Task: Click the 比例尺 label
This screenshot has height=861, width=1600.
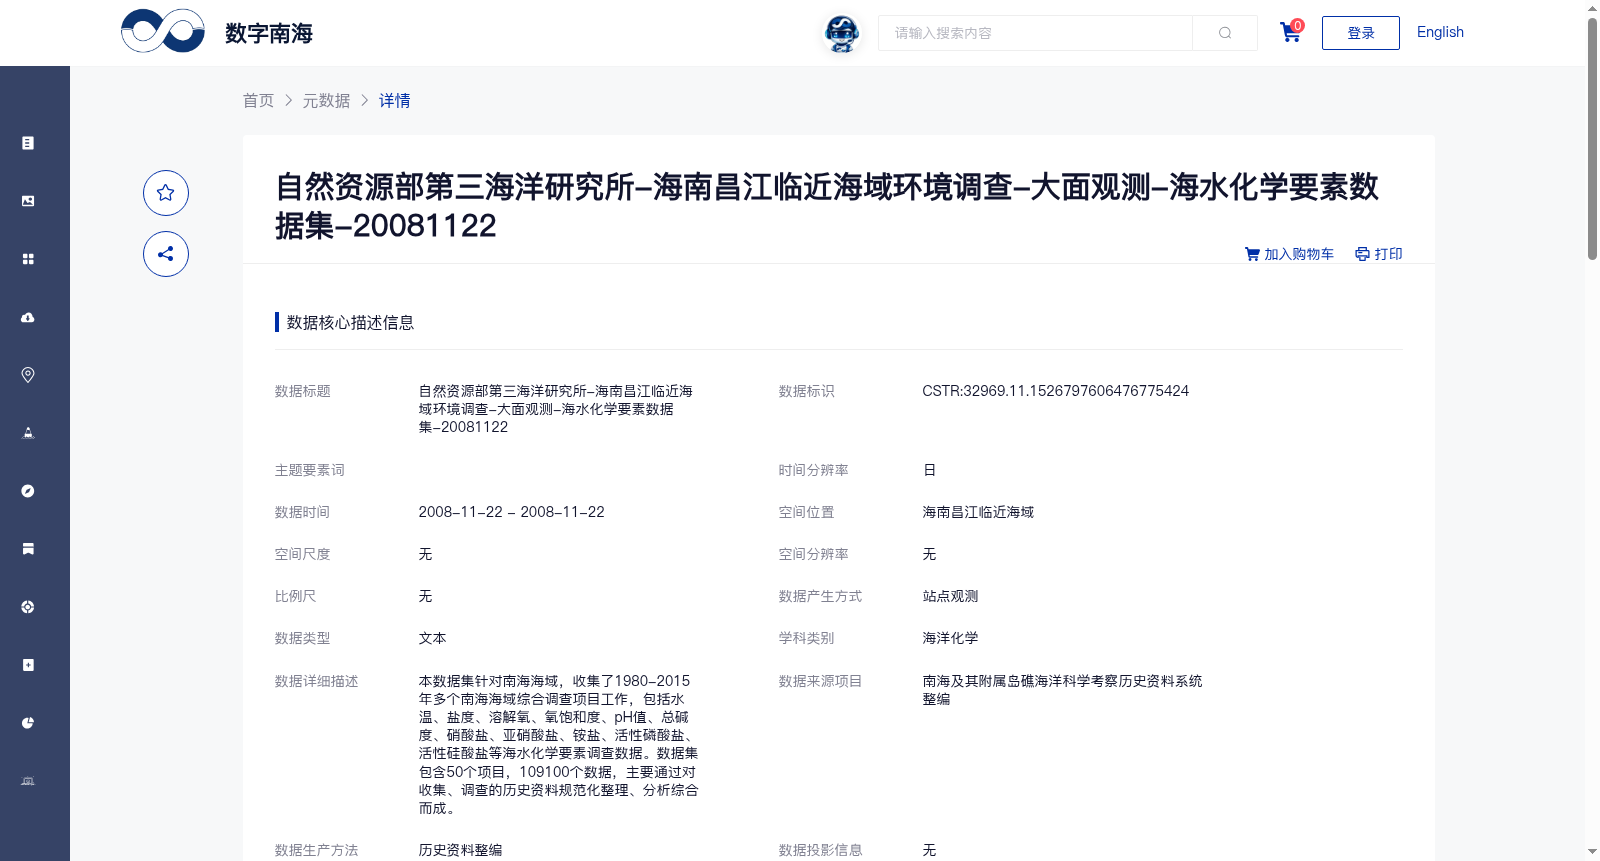Action: (x=296, y=596)
